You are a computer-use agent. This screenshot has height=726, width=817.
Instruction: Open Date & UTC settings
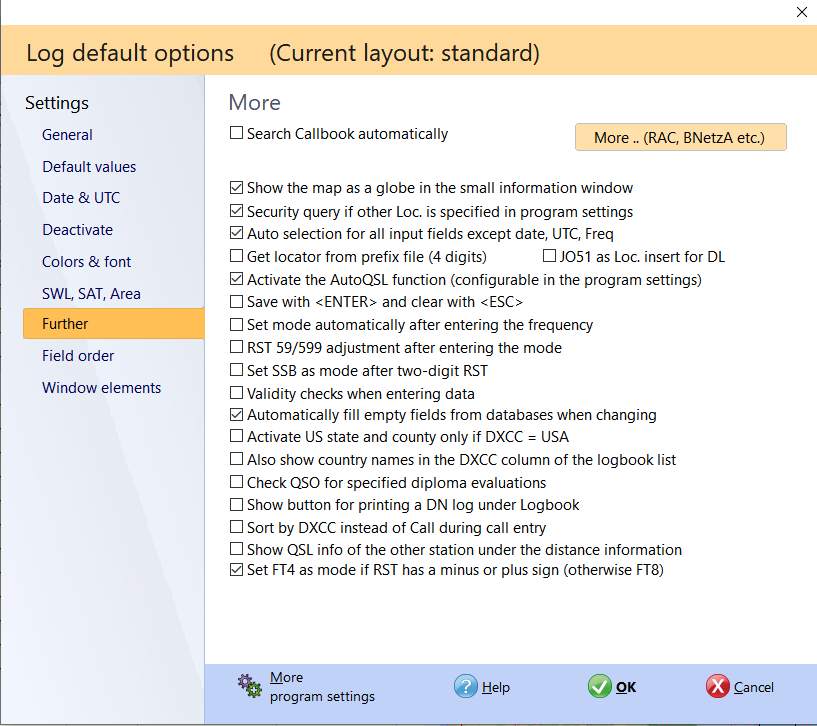pyautogui.click(x=81, y=198)
